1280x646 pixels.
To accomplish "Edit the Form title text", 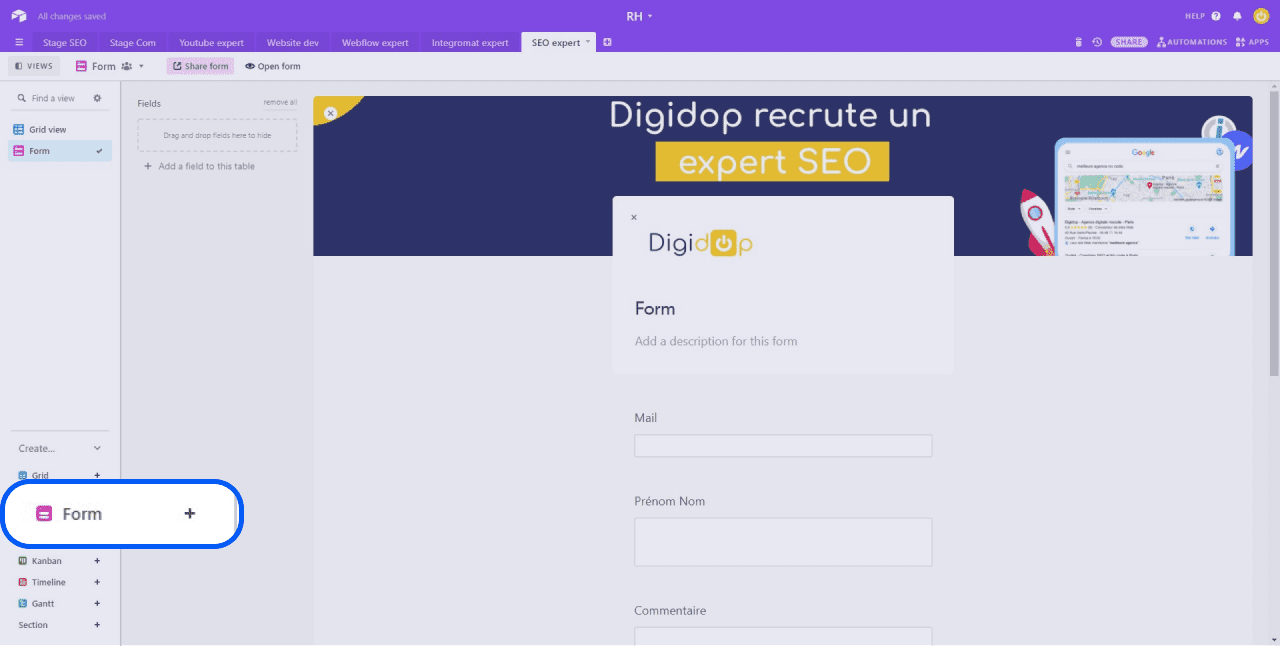I will point(655,309).
